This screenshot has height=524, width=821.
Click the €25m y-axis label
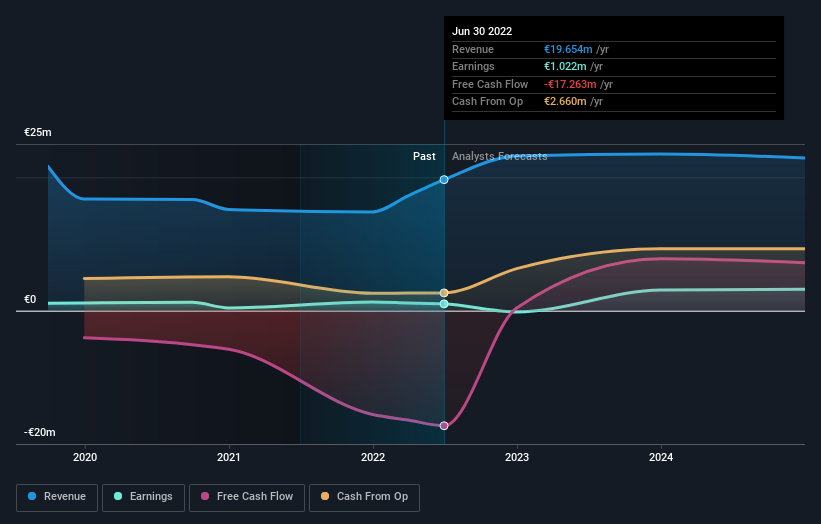(38, 132)
